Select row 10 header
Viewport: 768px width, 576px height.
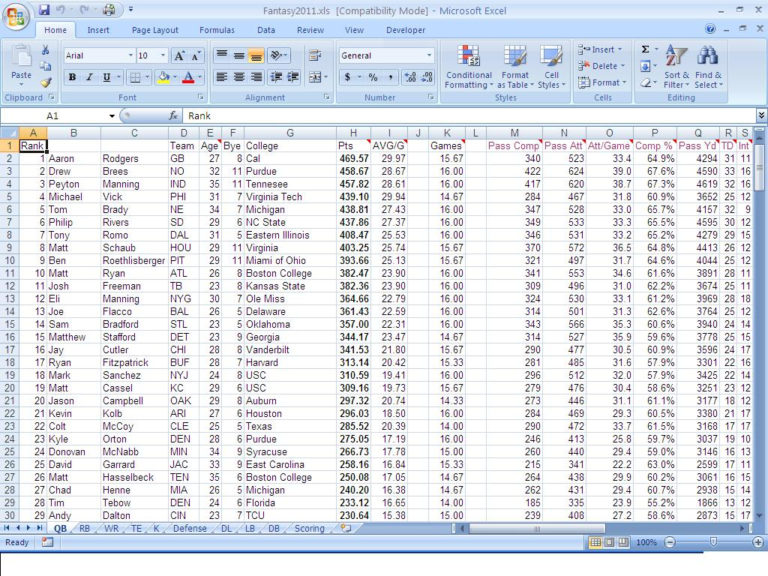pos(9,261)
